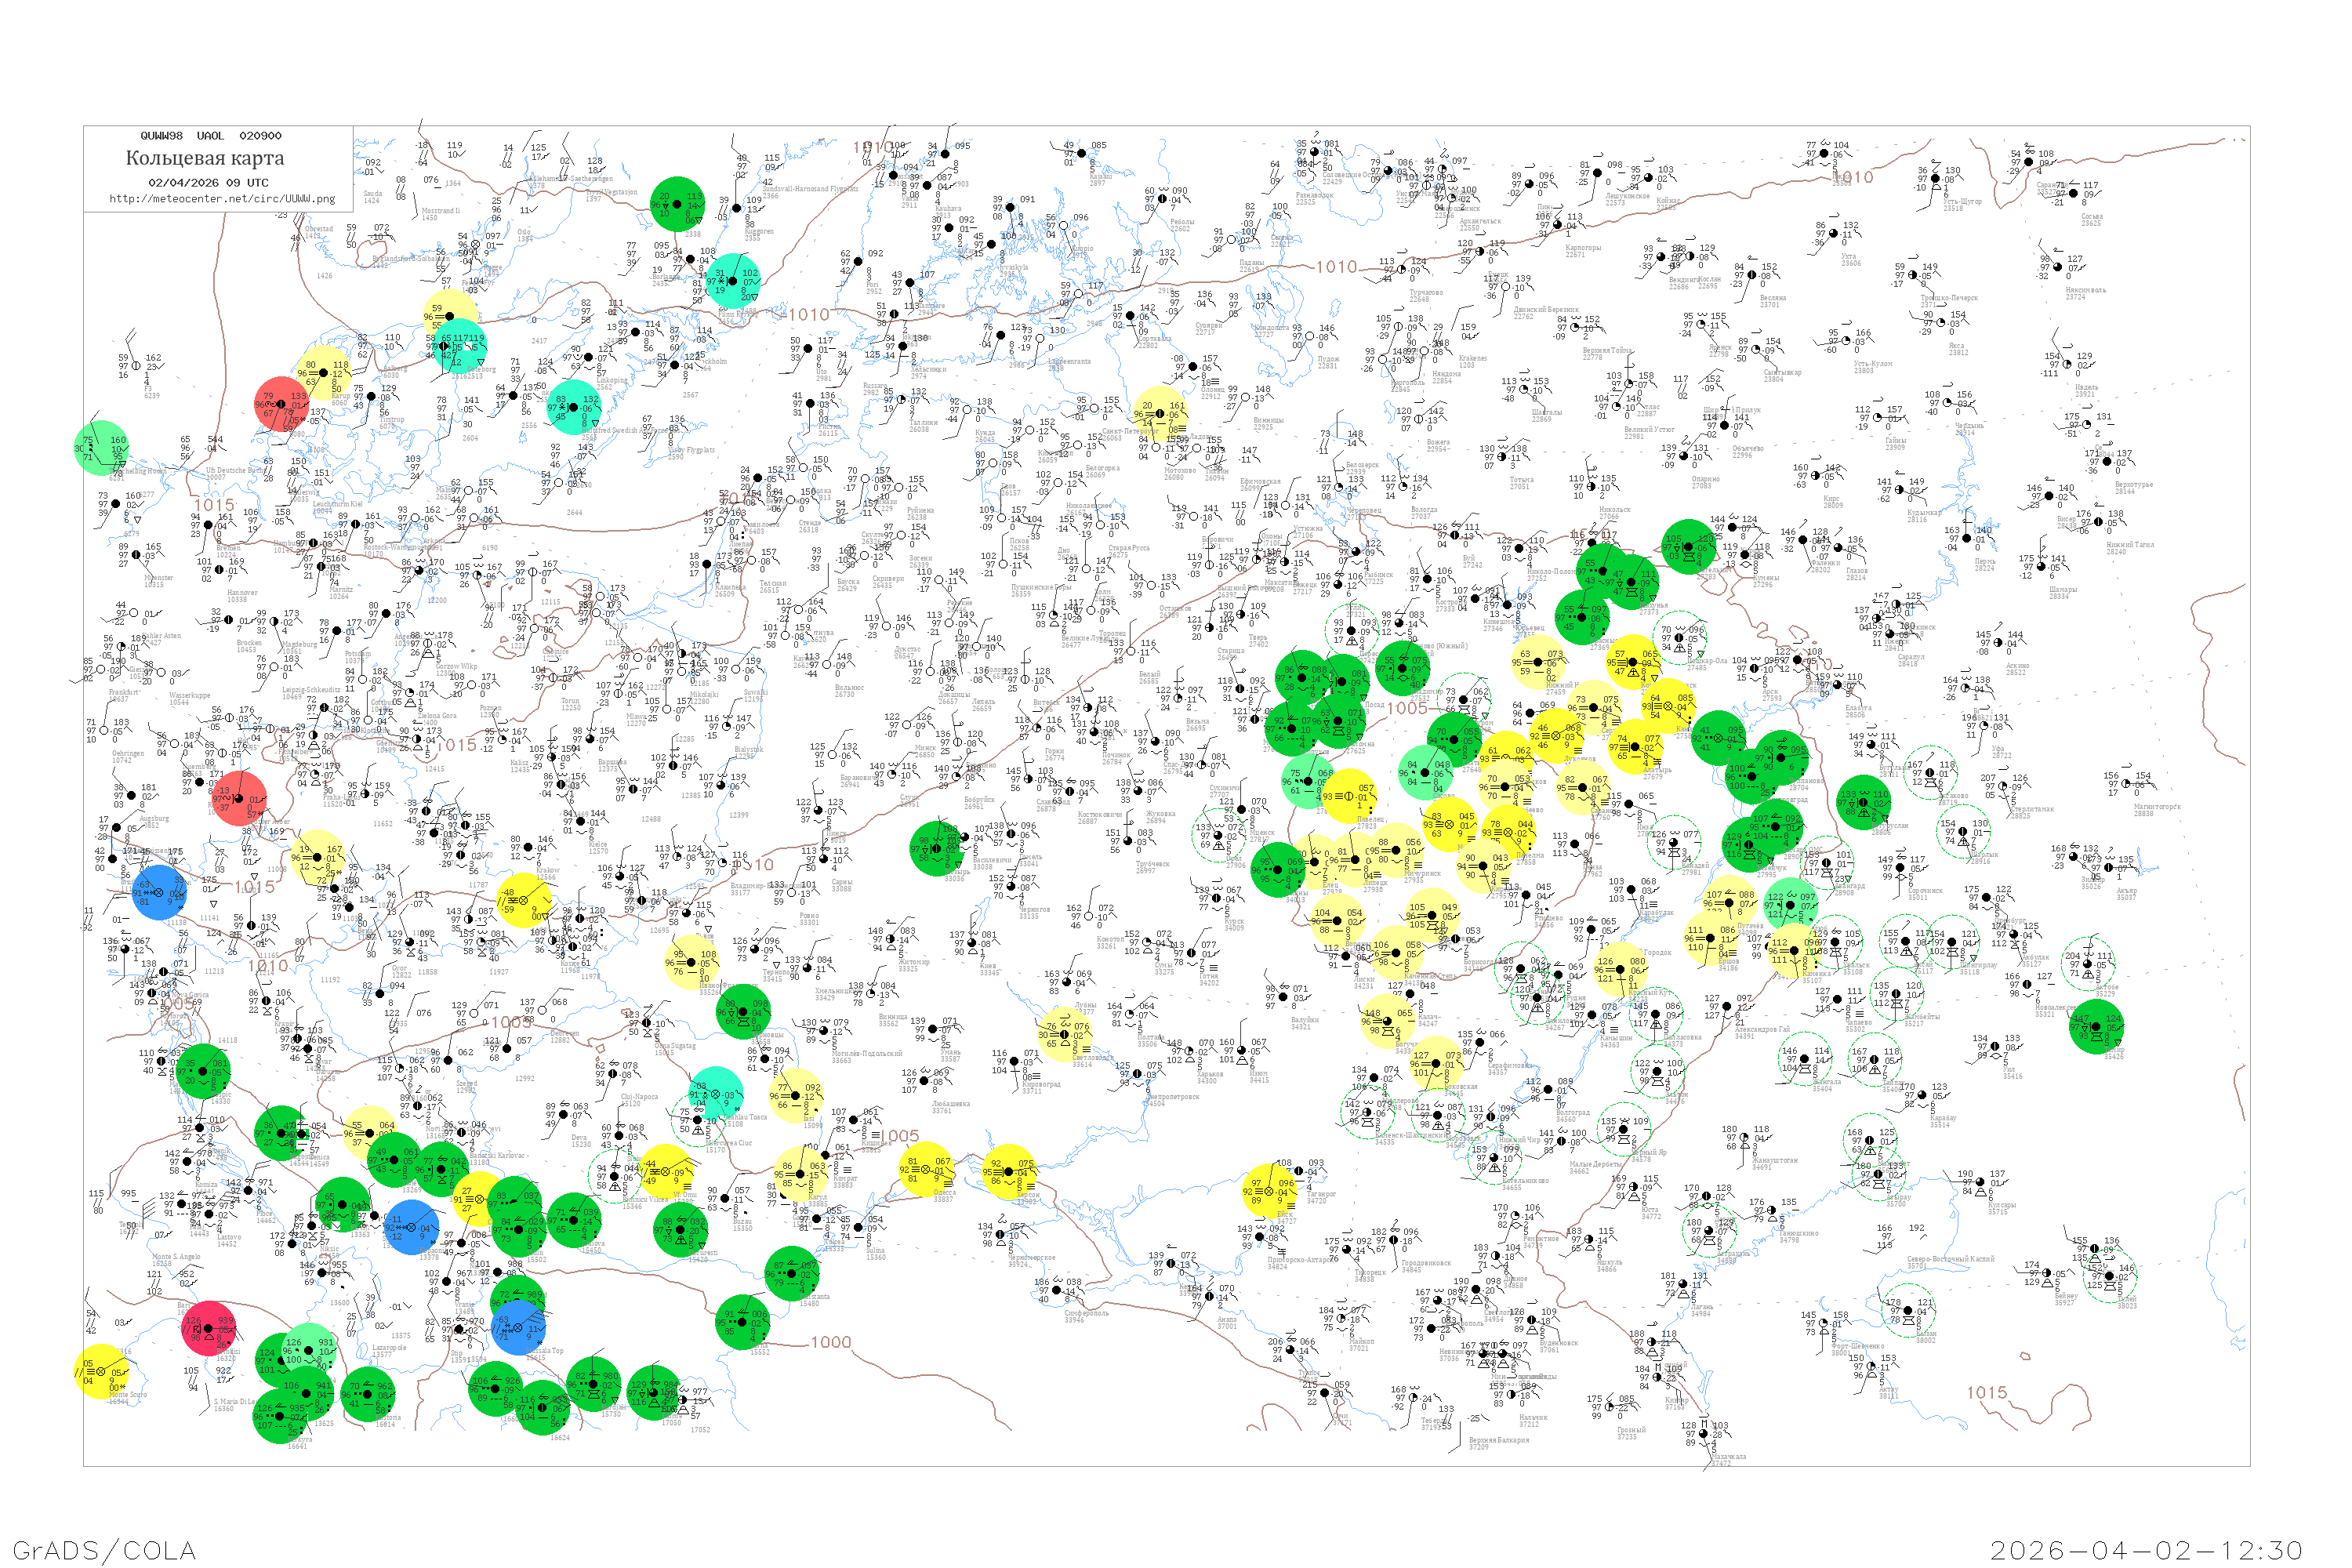The height and width of the screenshot is (1568, 2352).
Task: Click the GrADS/COLA label at bottom left
Action: click(104, 1550)
